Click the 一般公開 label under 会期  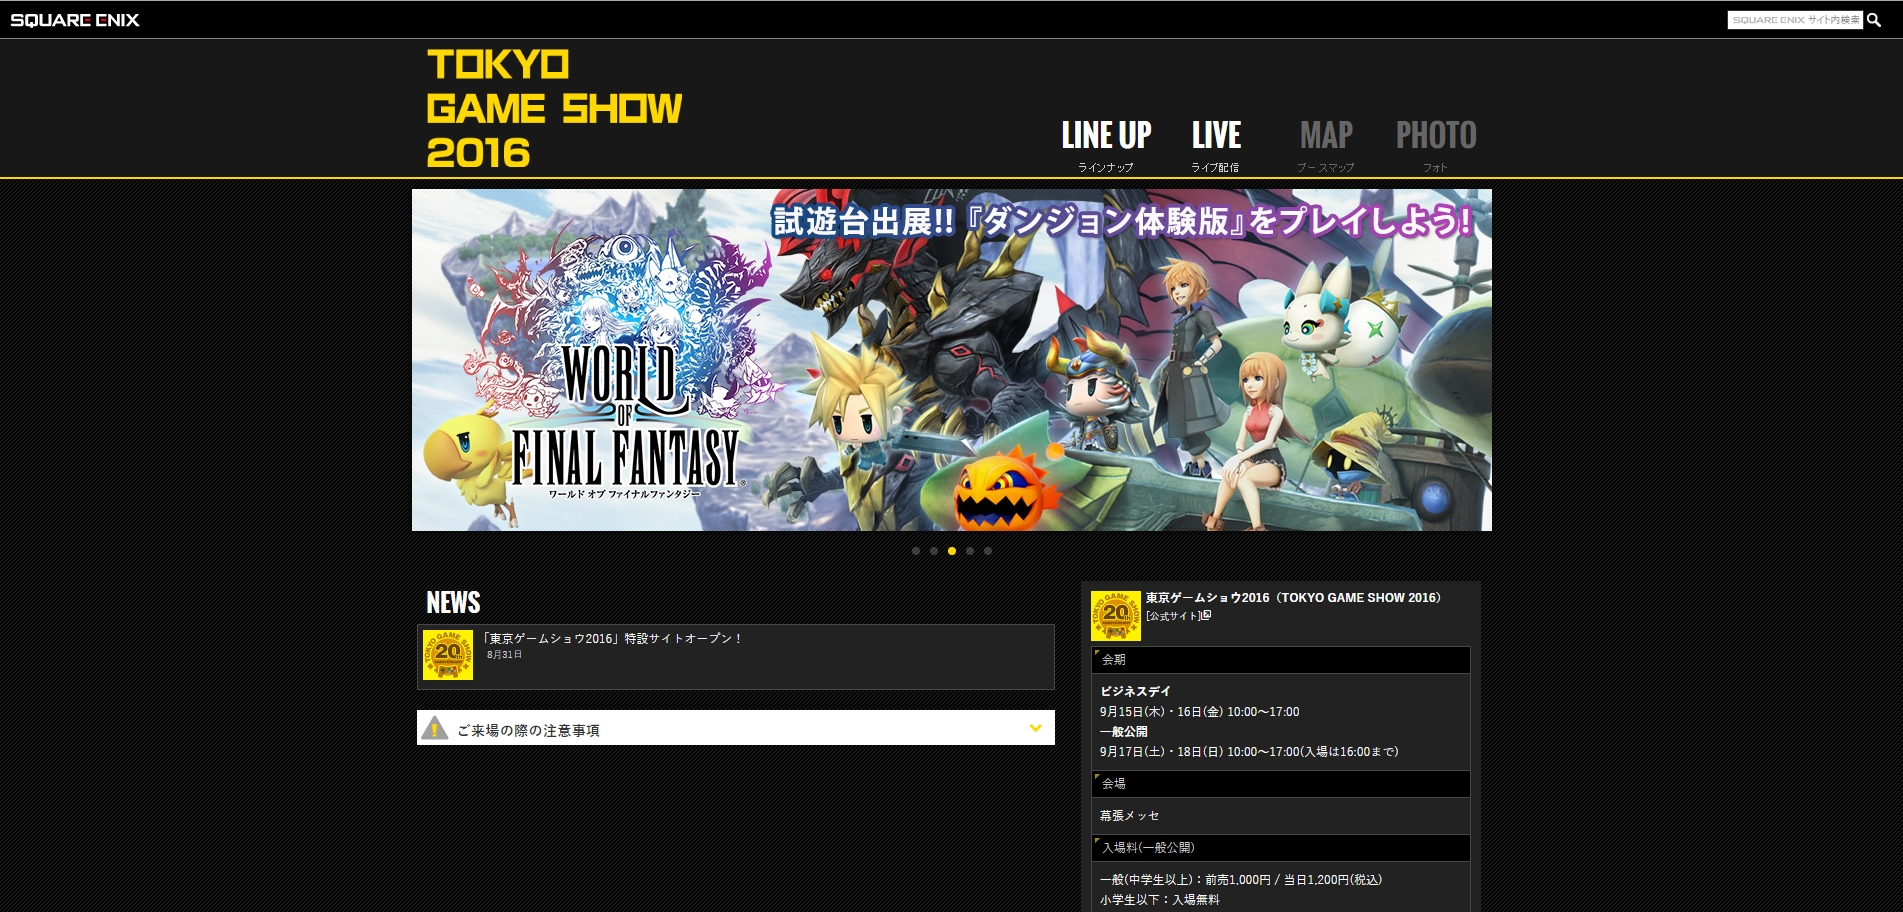tap(1124, 731)
